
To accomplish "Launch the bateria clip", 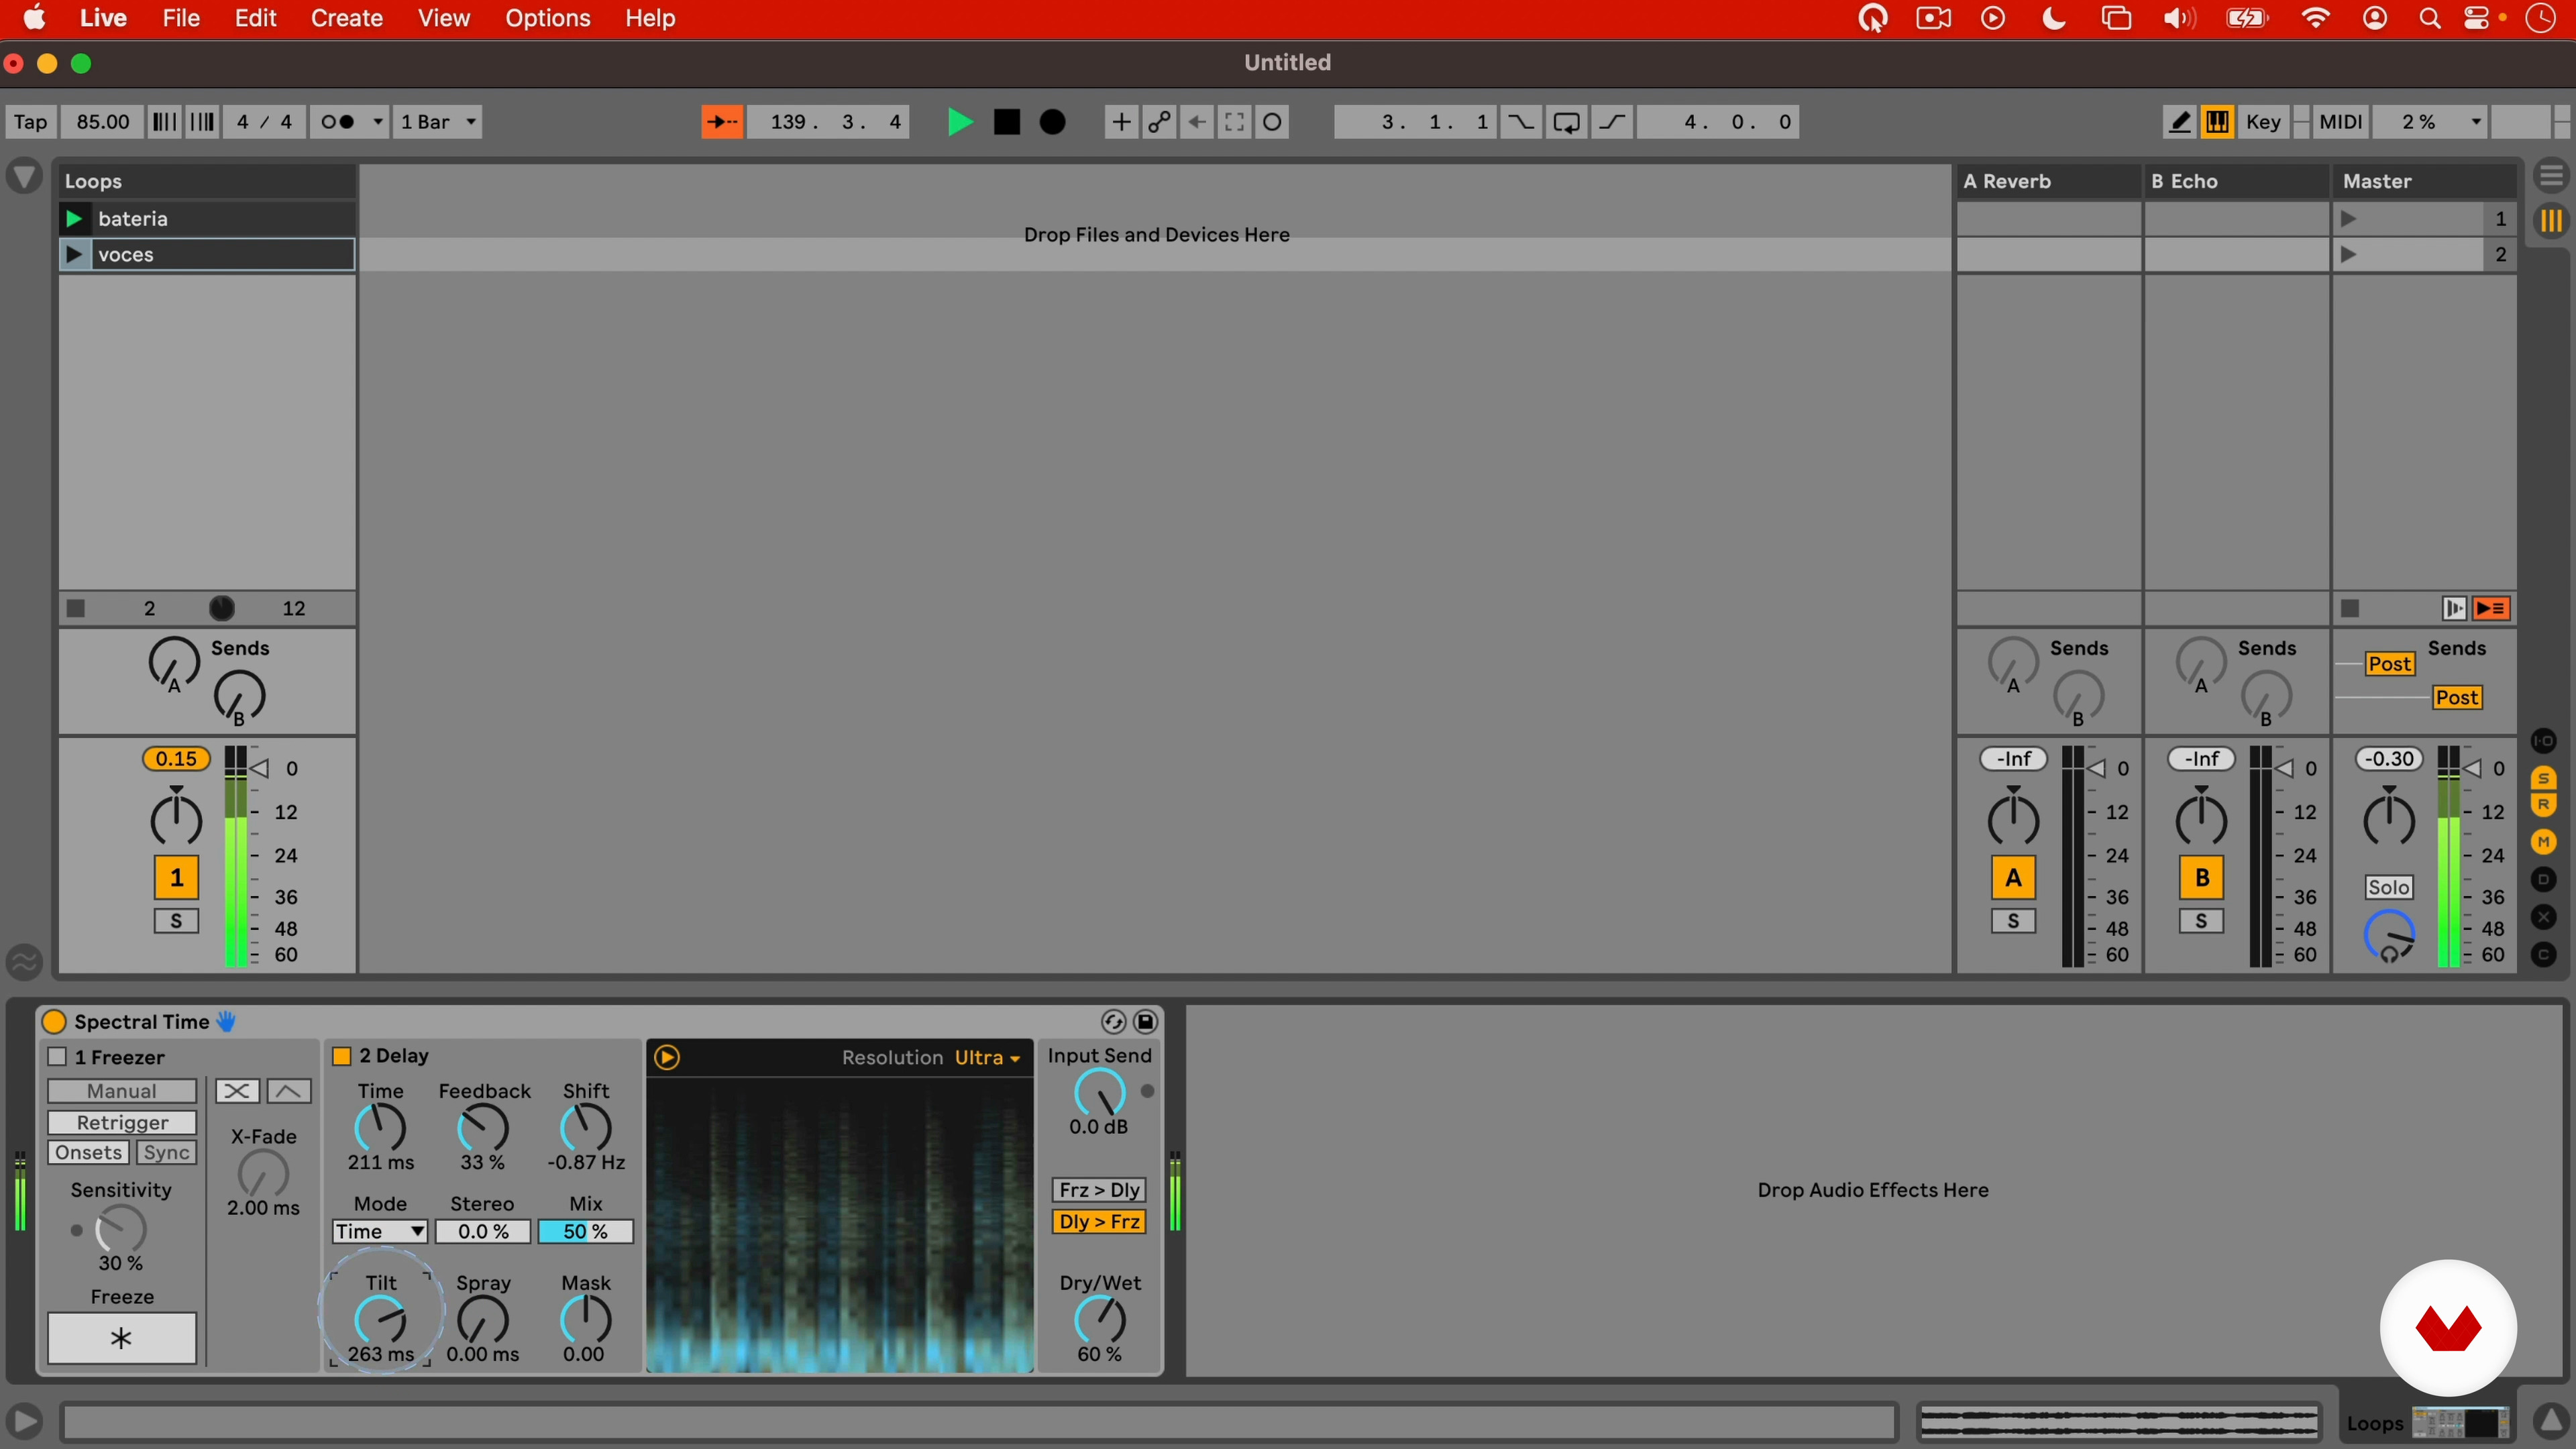I will [73, 218].
